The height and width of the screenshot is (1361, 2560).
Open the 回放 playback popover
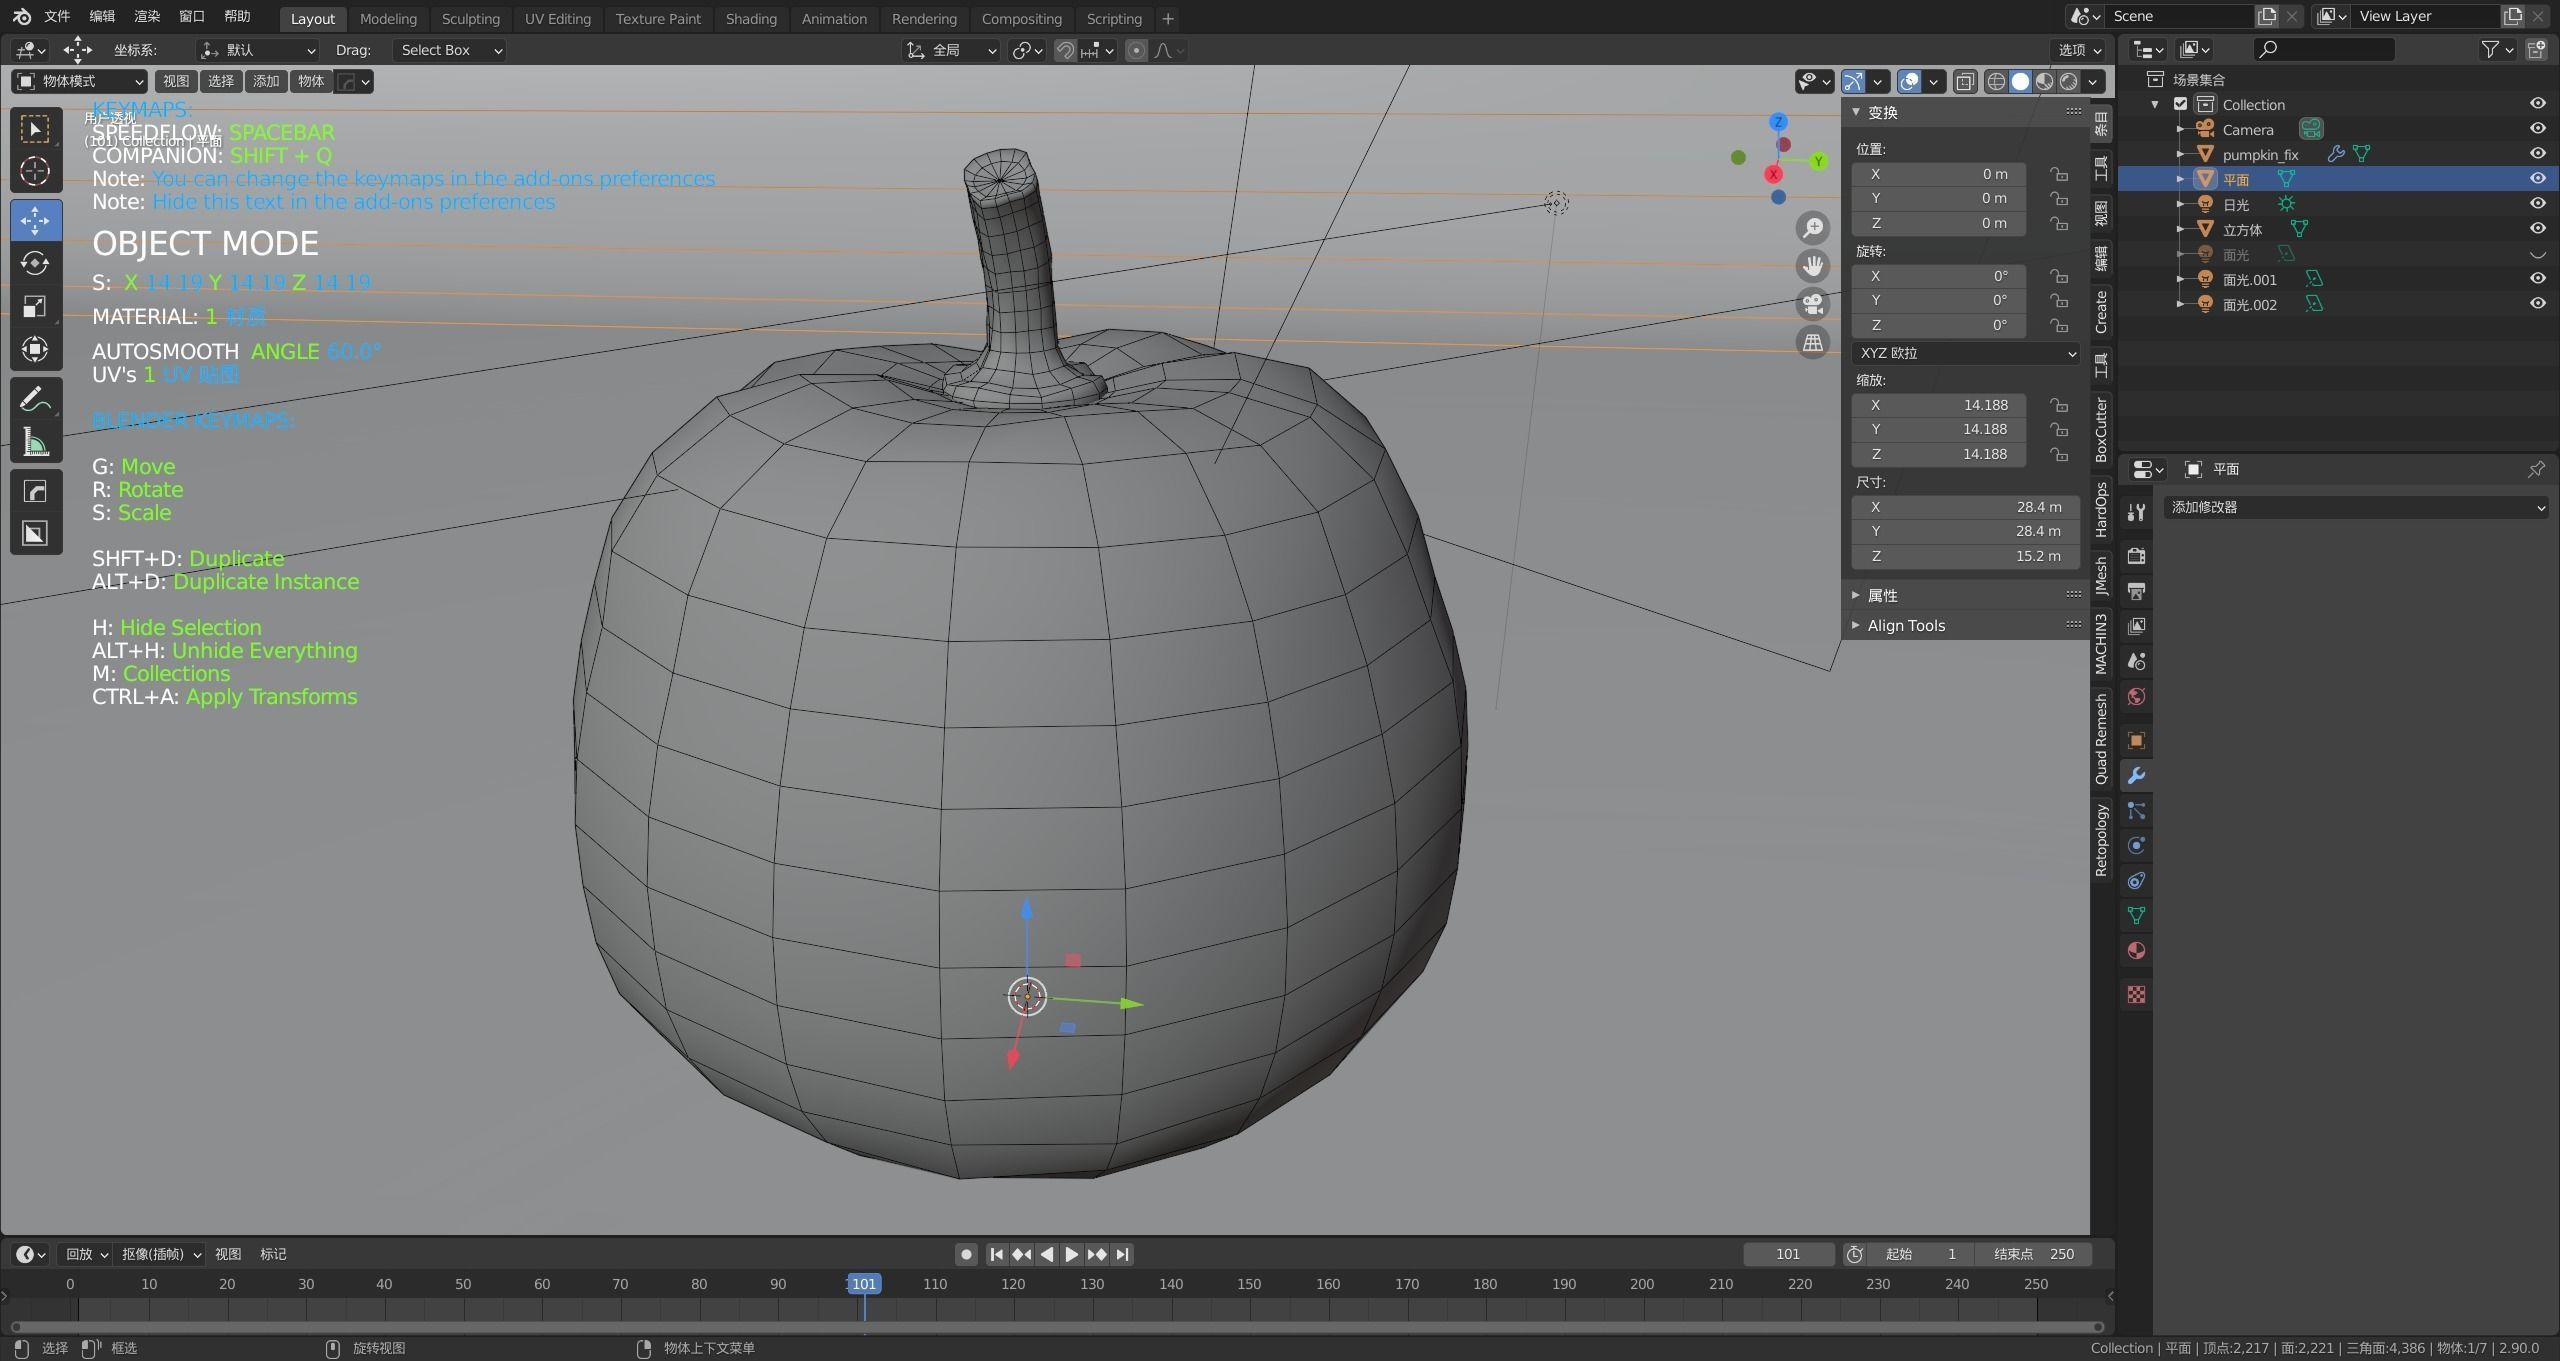[x=87, y=1254]
